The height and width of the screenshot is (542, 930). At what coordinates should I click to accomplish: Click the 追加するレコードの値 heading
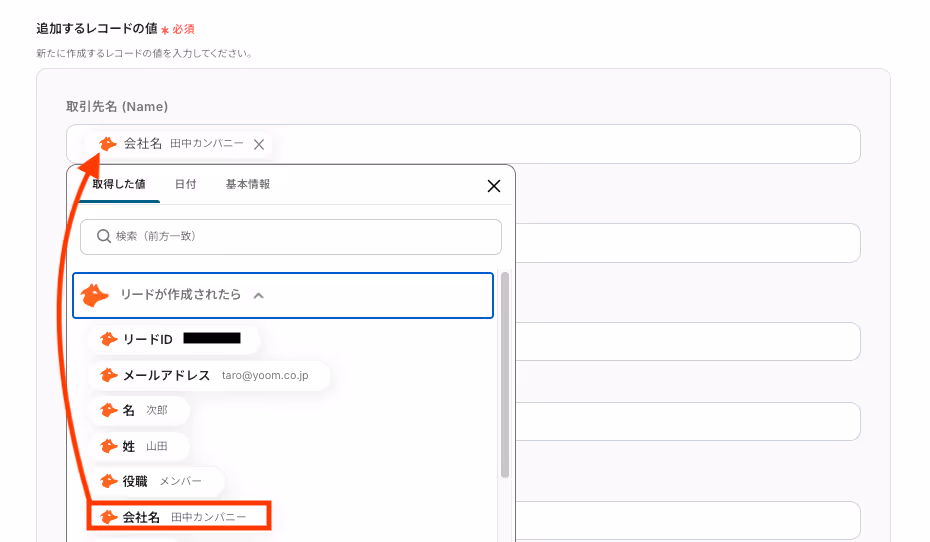pos(97,28)
